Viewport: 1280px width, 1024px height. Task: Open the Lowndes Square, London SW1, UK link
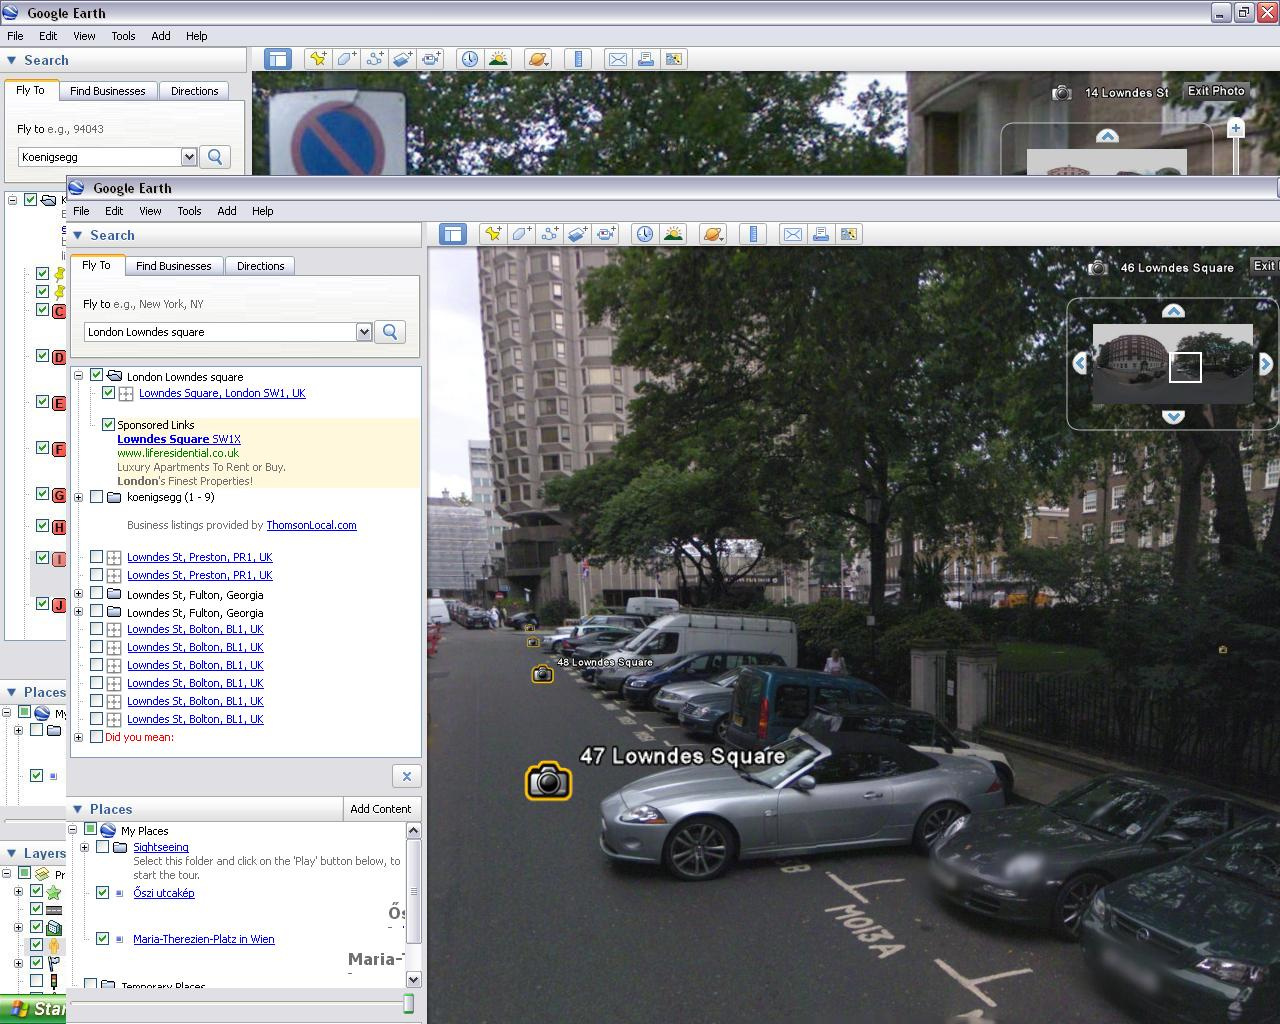(x=222, y=393)
